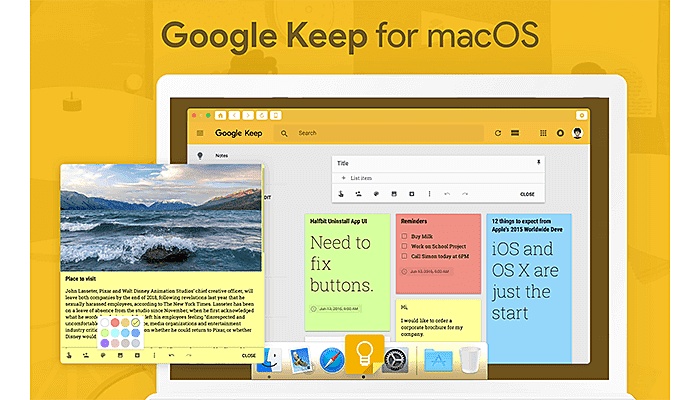Click the mobile view button in window toolbar
This screenshot has width=700, height=400.
tap(275, 115)
